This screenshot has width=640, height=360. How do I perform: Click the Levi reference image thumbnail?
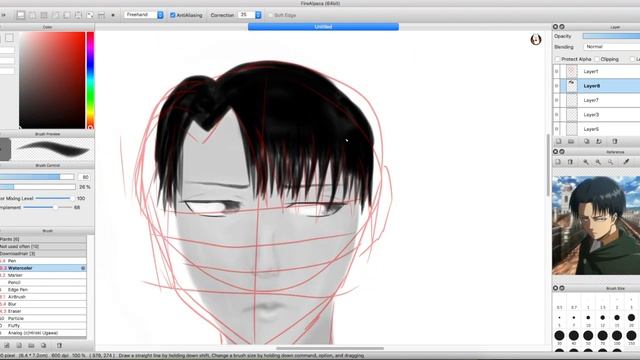[x=596, y=225]
